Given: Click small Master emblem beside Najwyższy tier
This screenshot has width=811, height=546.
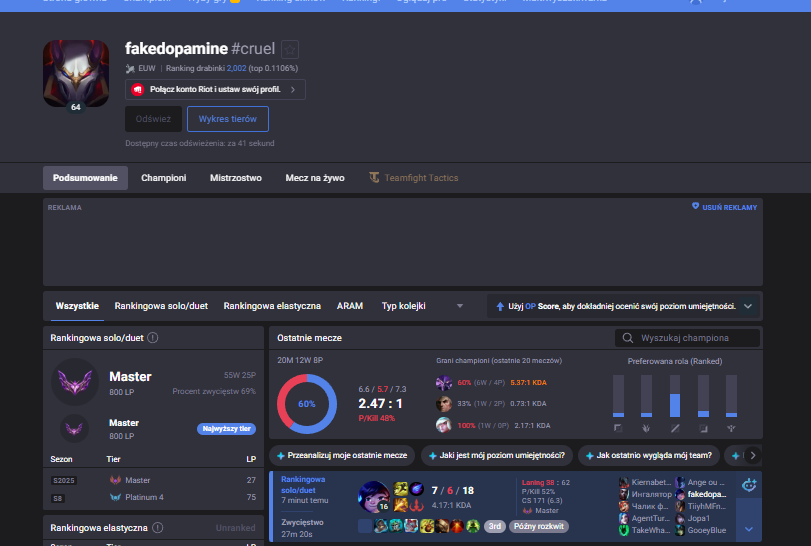Looking at the screenshot, I should [x=74, y=429].
